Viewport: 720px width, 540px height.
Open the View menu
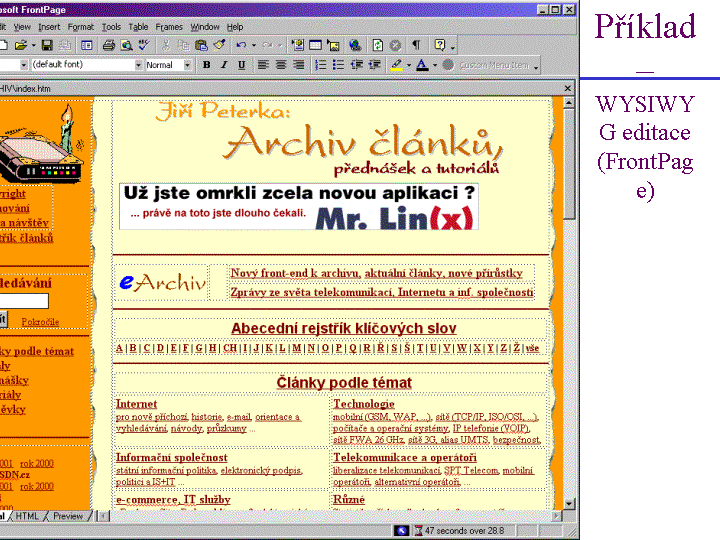[22, 27]
